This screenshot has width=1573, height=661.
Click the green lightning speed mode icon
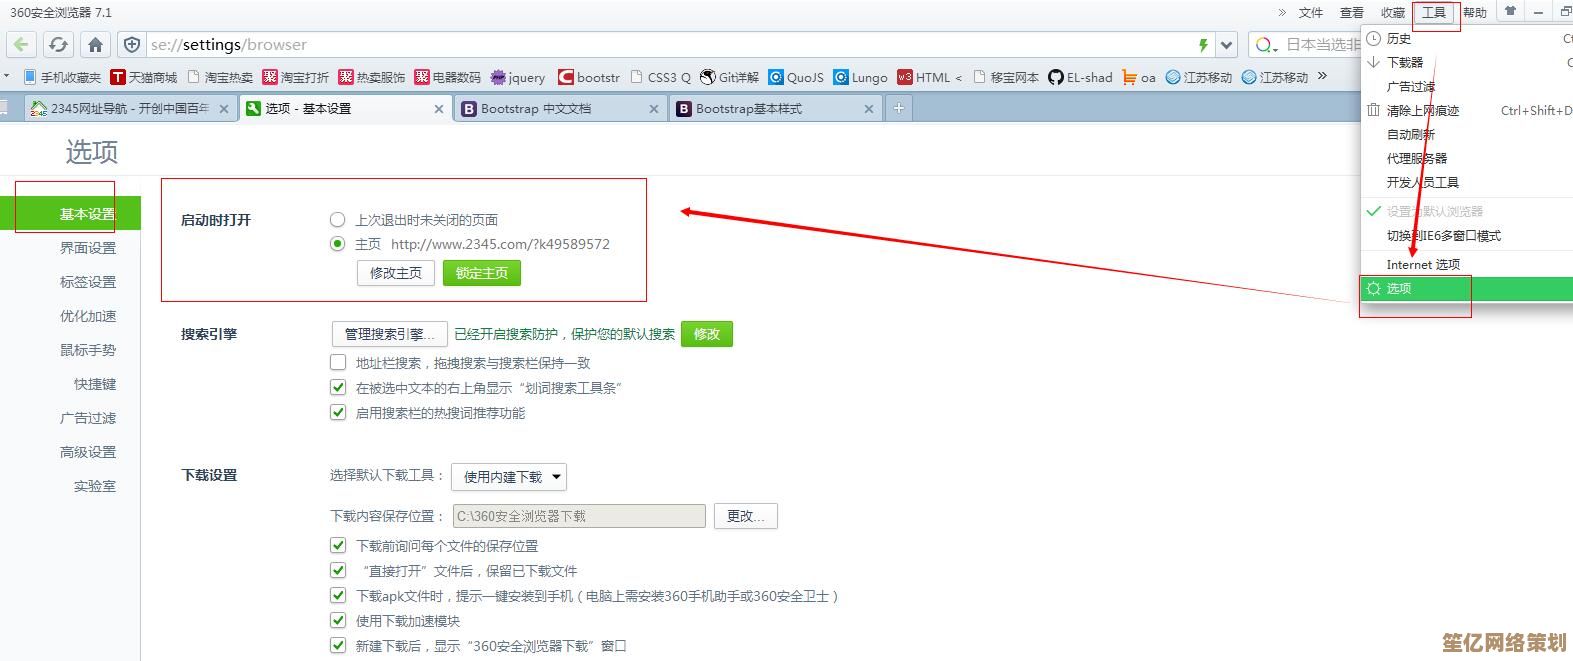[x=1203, y=45]
